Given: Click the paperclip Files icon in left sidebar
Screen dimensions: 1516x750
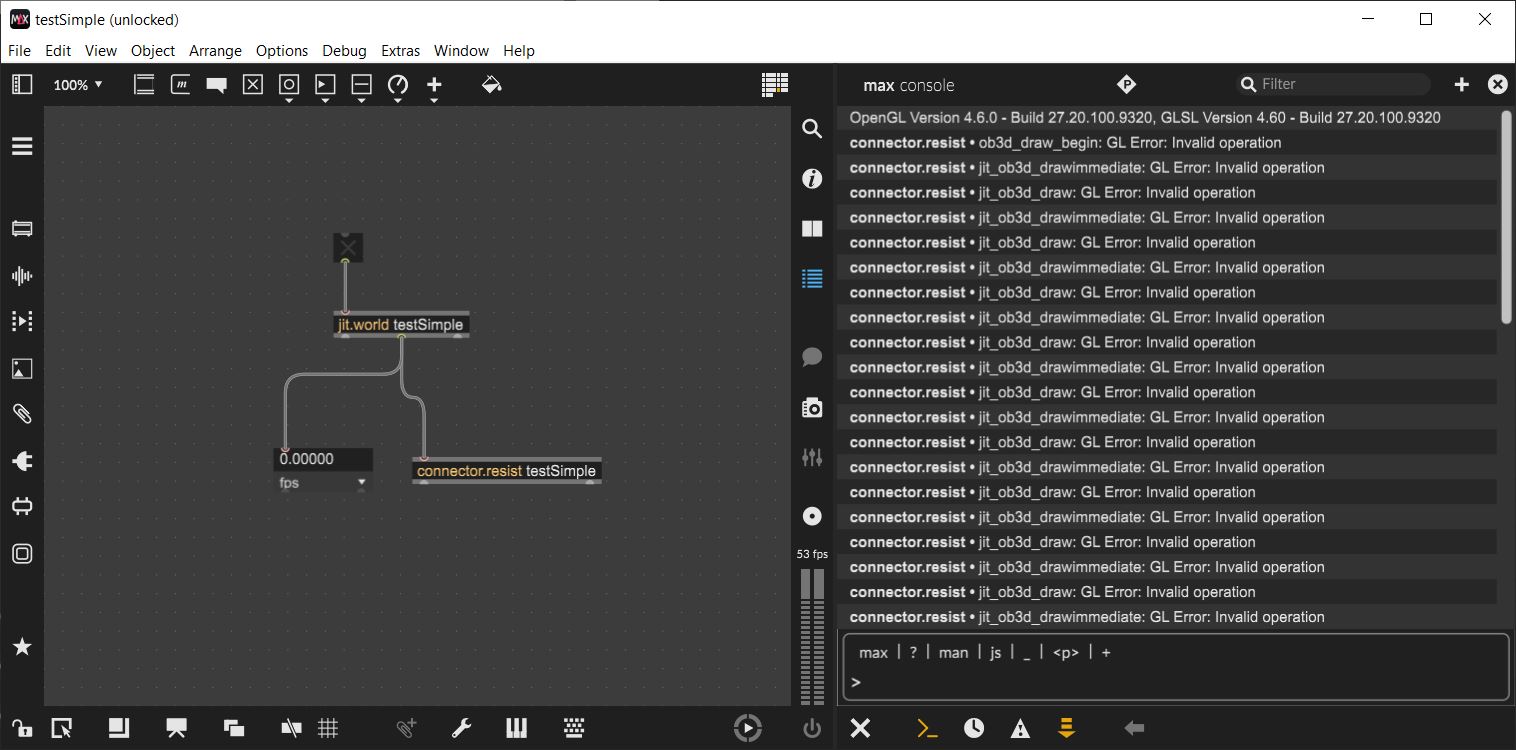Looking at the screenshot, I should coord(22,414).
